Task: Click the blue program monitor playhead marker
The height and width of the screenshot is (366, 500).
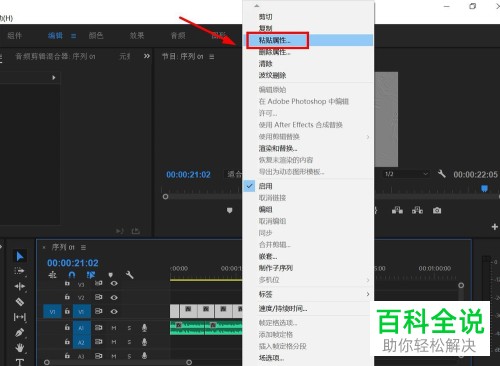Action: click(484, 189)
